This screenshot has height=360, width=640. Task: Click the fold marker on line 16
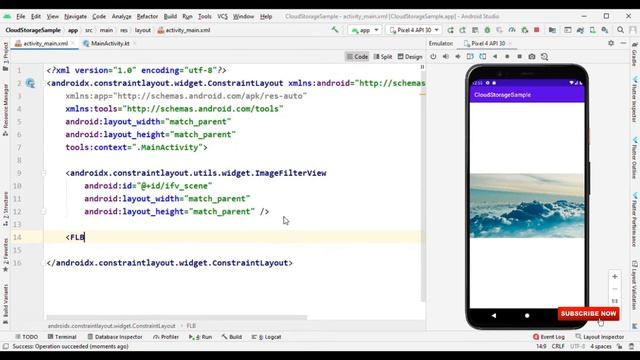43,263
